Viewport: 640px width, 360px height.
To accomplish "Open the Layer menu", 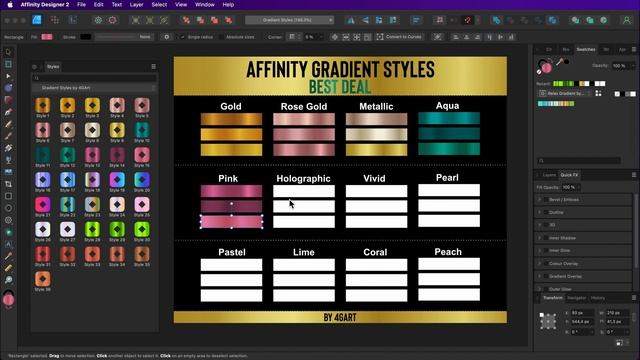I will (x=136, y=4).
